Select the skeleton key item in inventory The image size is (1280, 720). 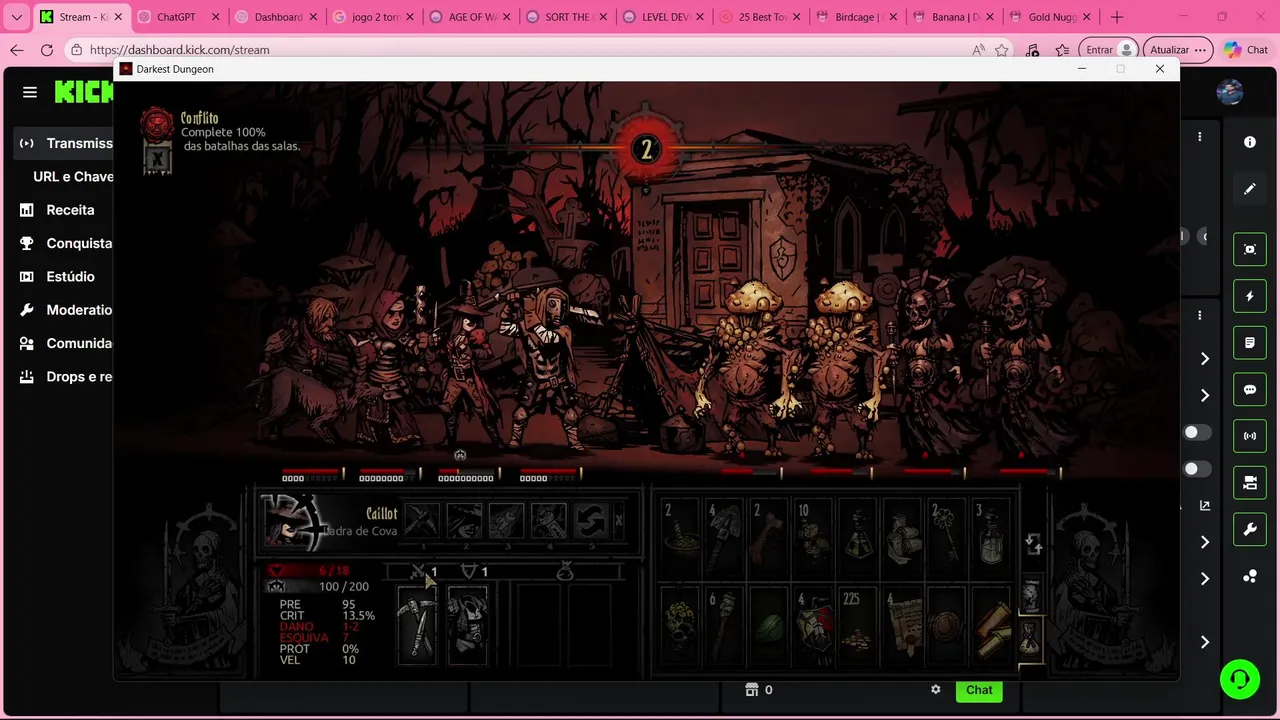point(946,538)
